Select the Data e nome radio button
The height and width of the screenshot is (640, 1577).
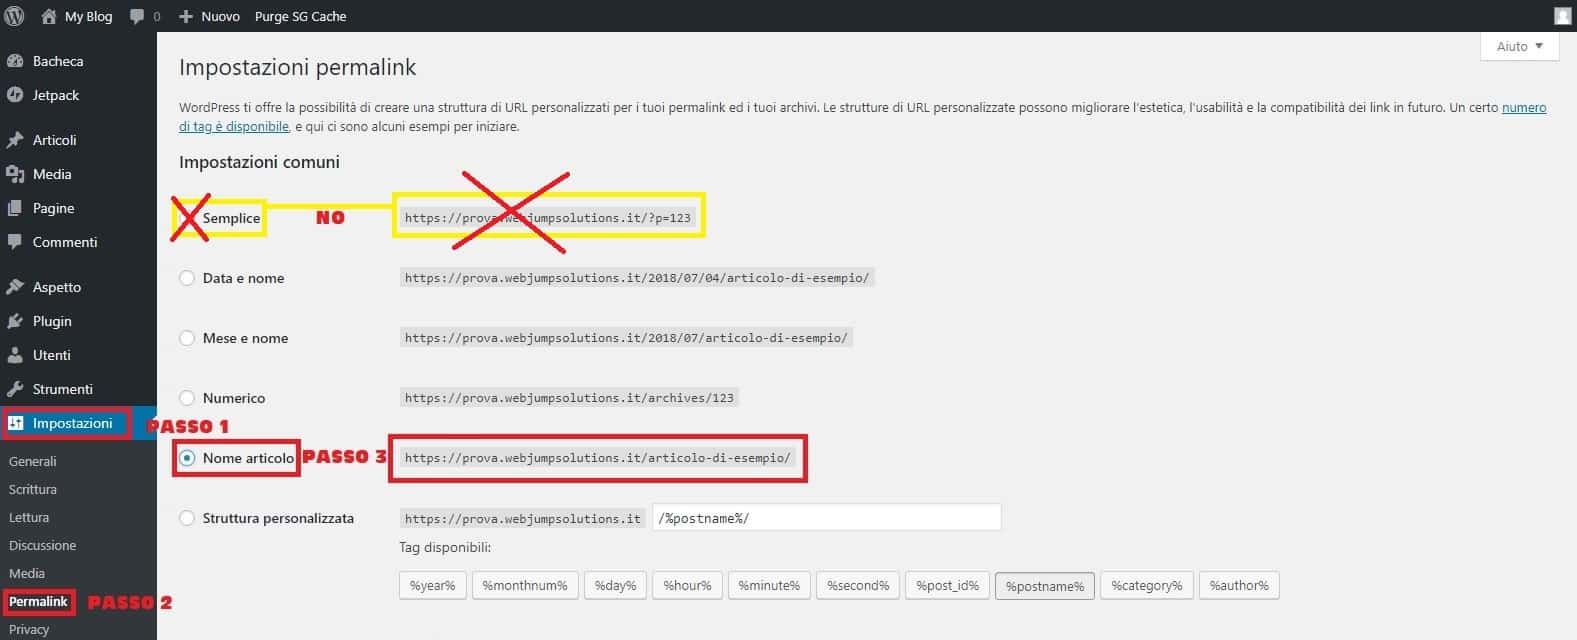(x=187, y=278)
